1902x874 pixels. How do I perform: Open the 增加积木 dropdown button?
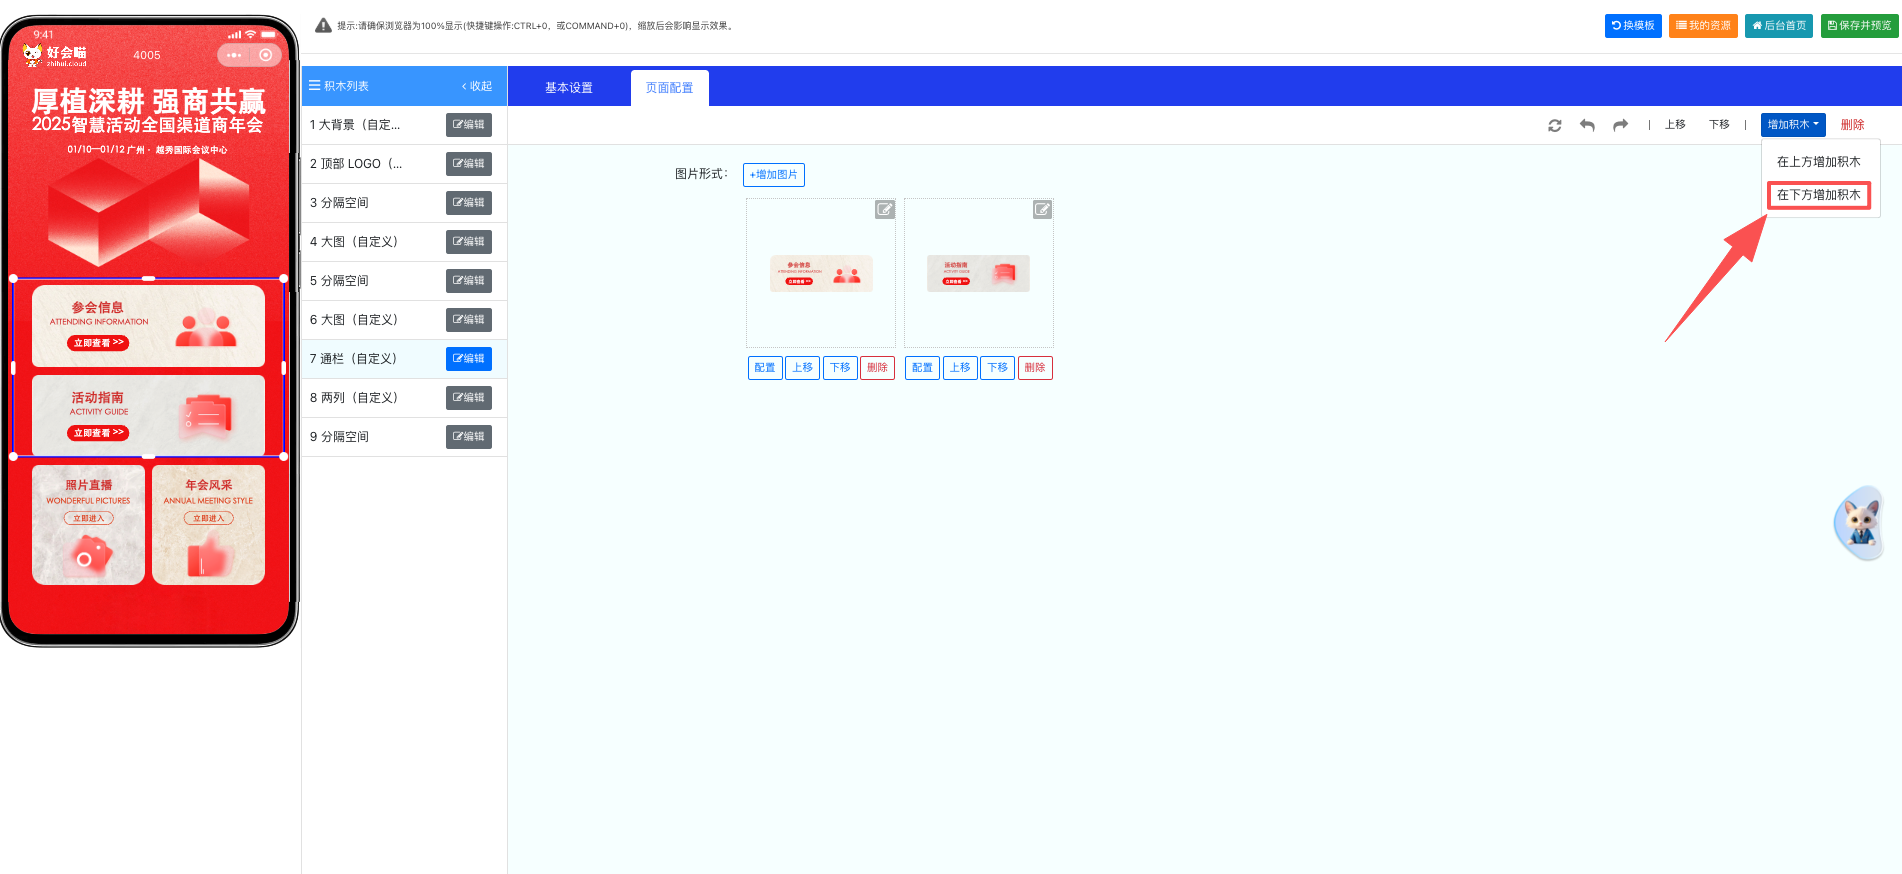coord(1792,125)
